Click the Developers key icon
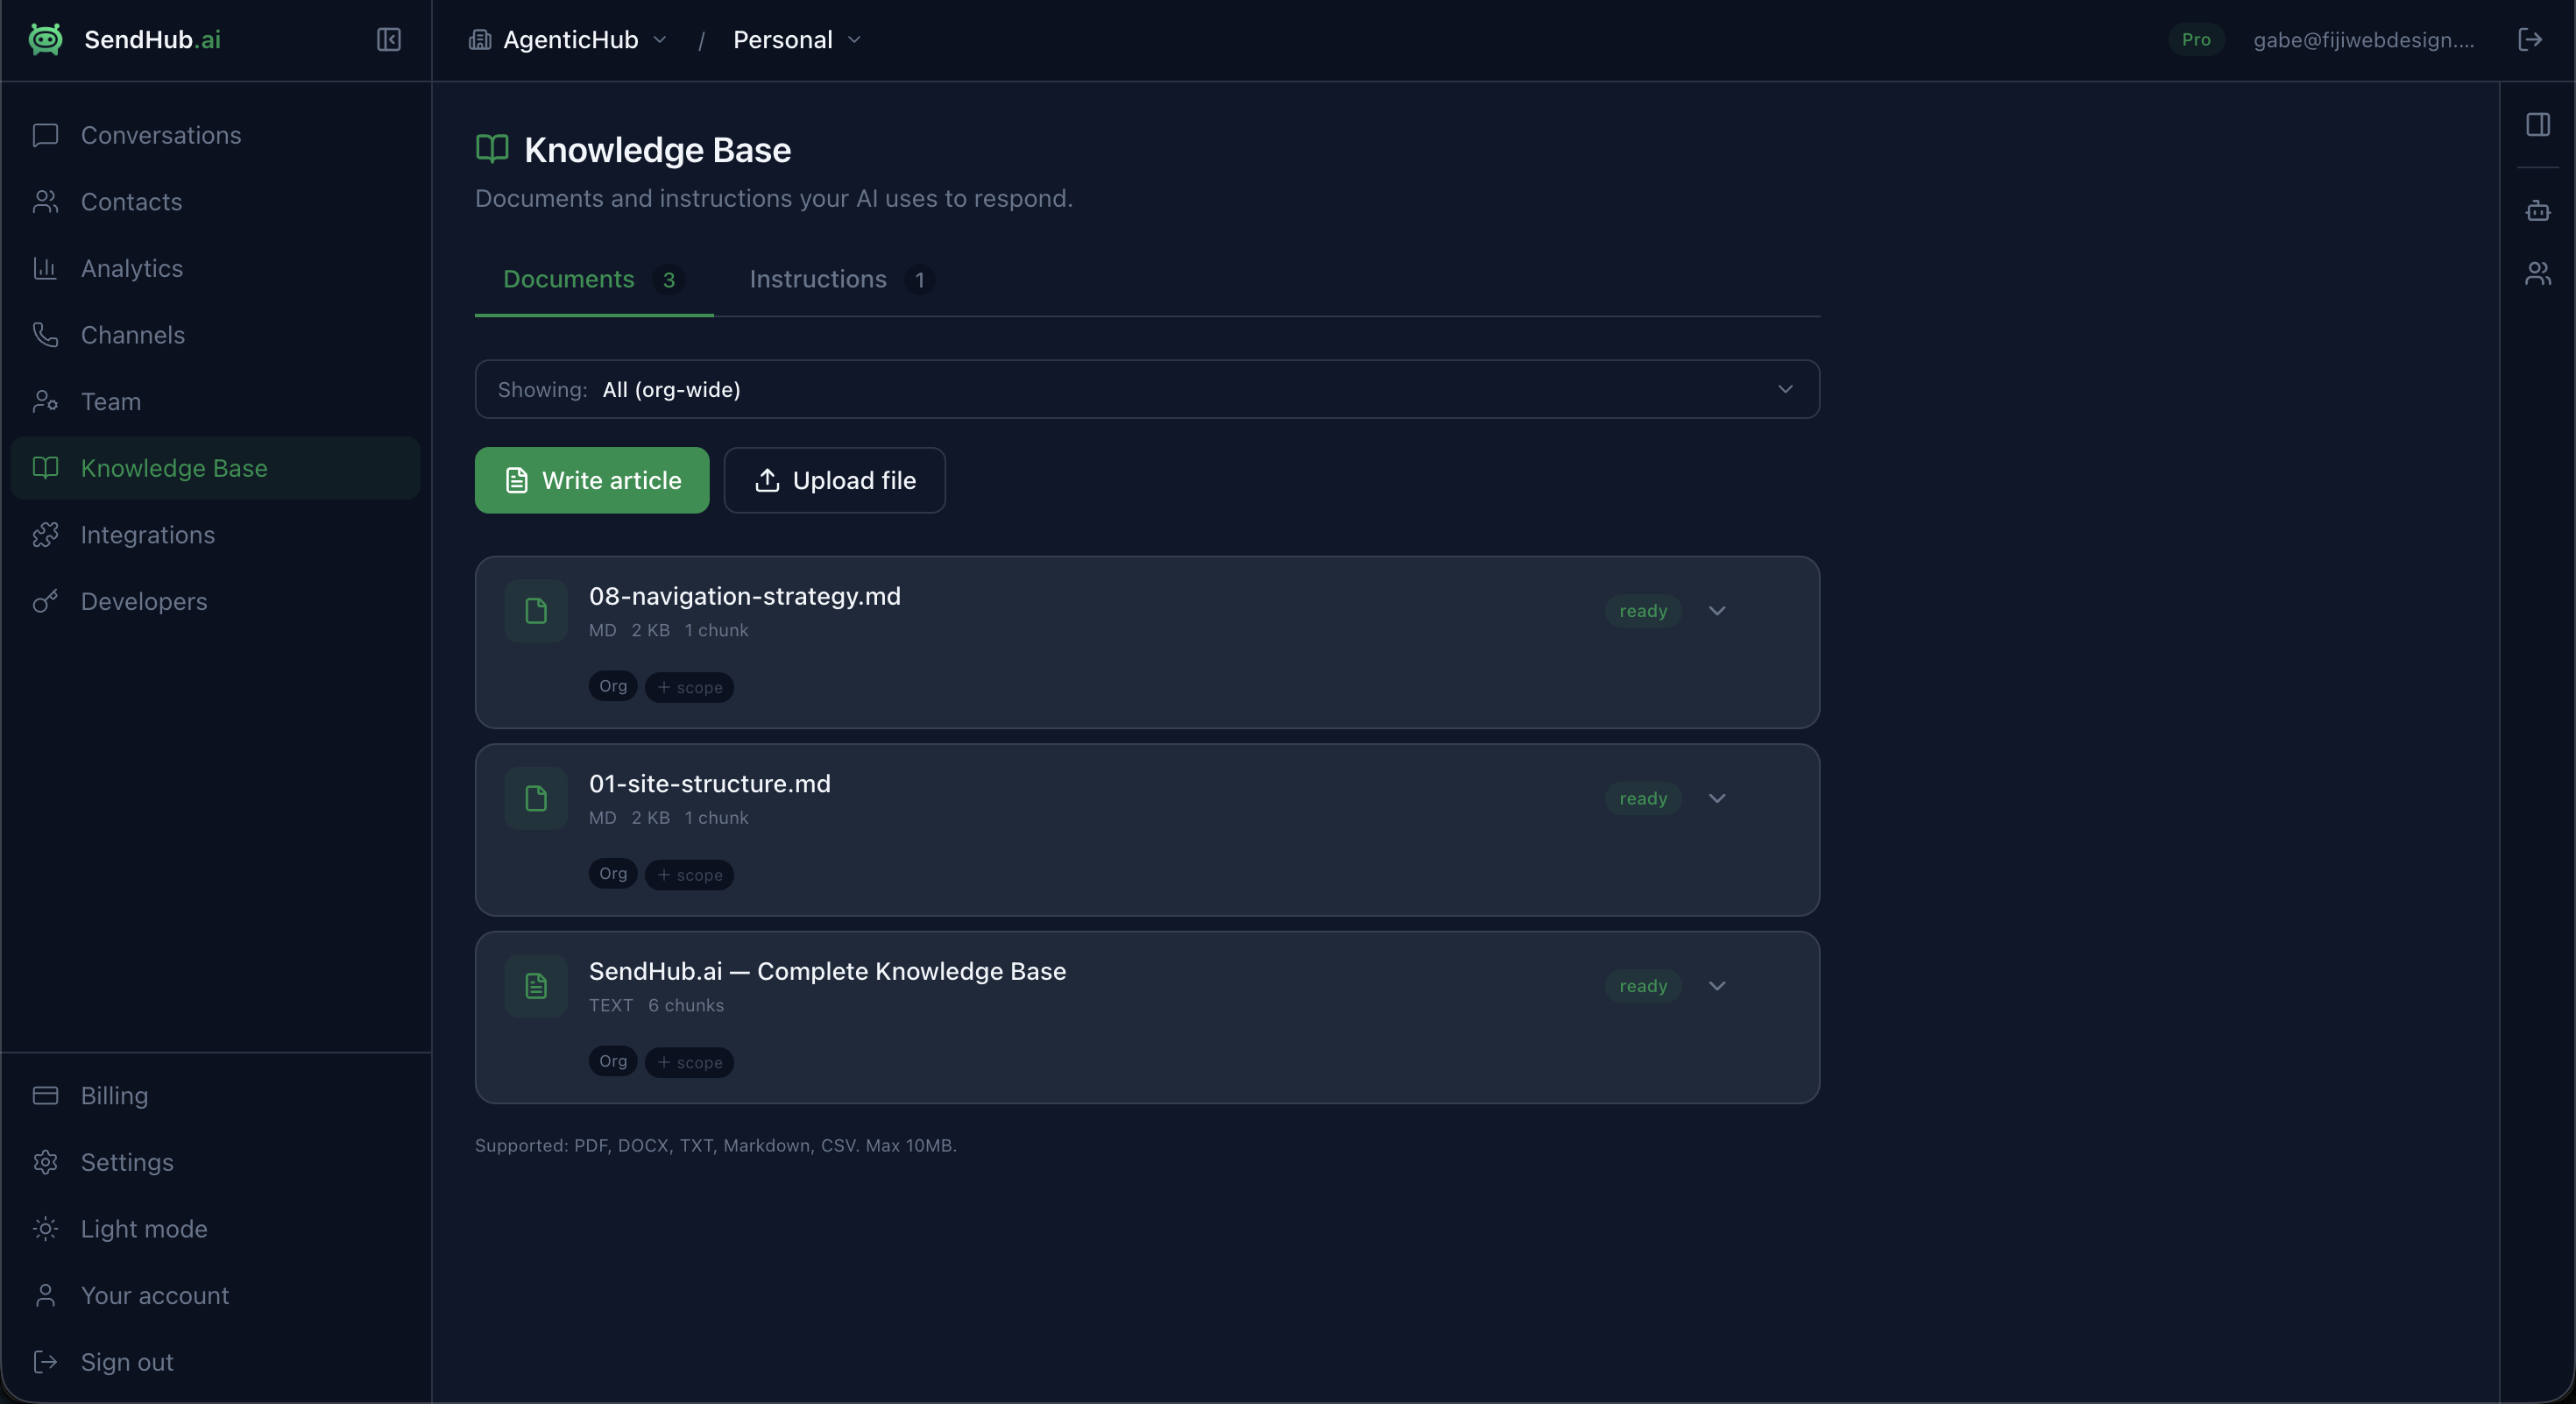Image resolution: width=2576 pixels, height=1404 pixels. click(x=45, y=601)
